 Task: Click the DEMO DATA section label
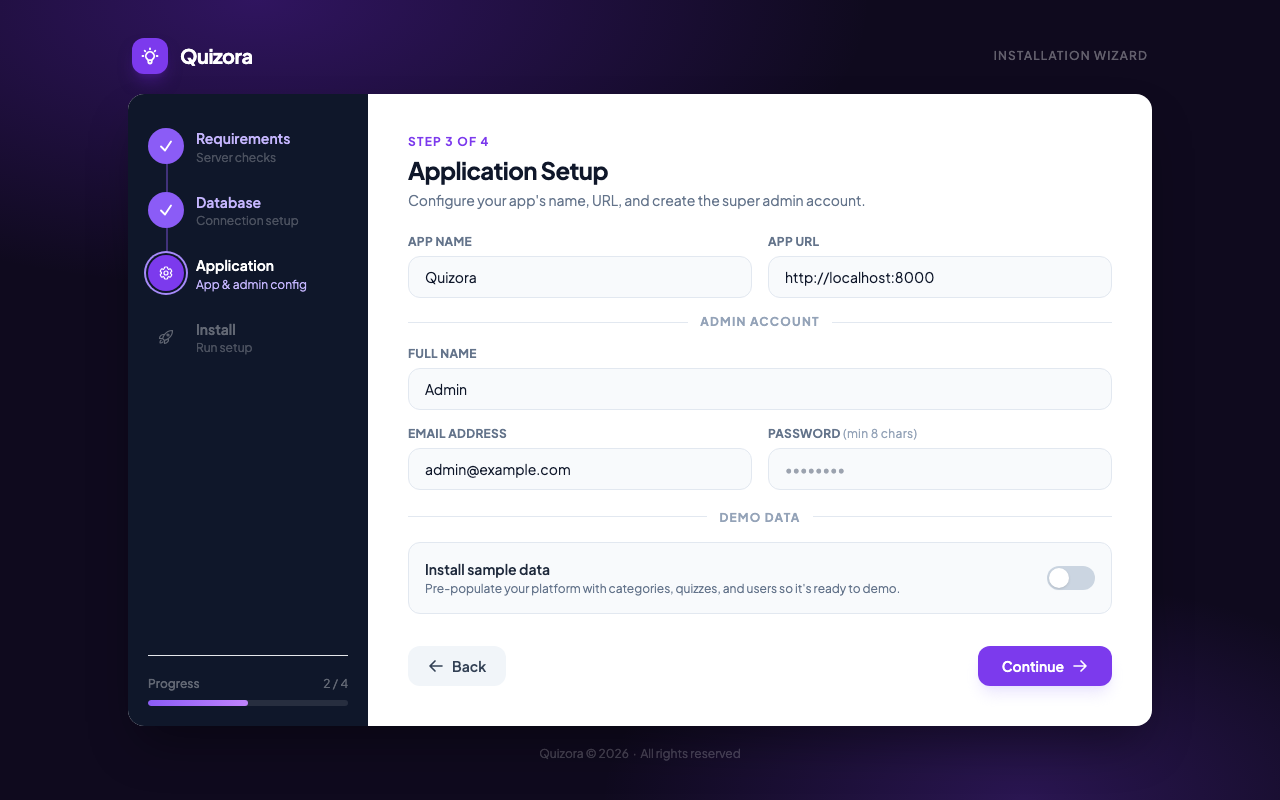(x=760, y=518)
